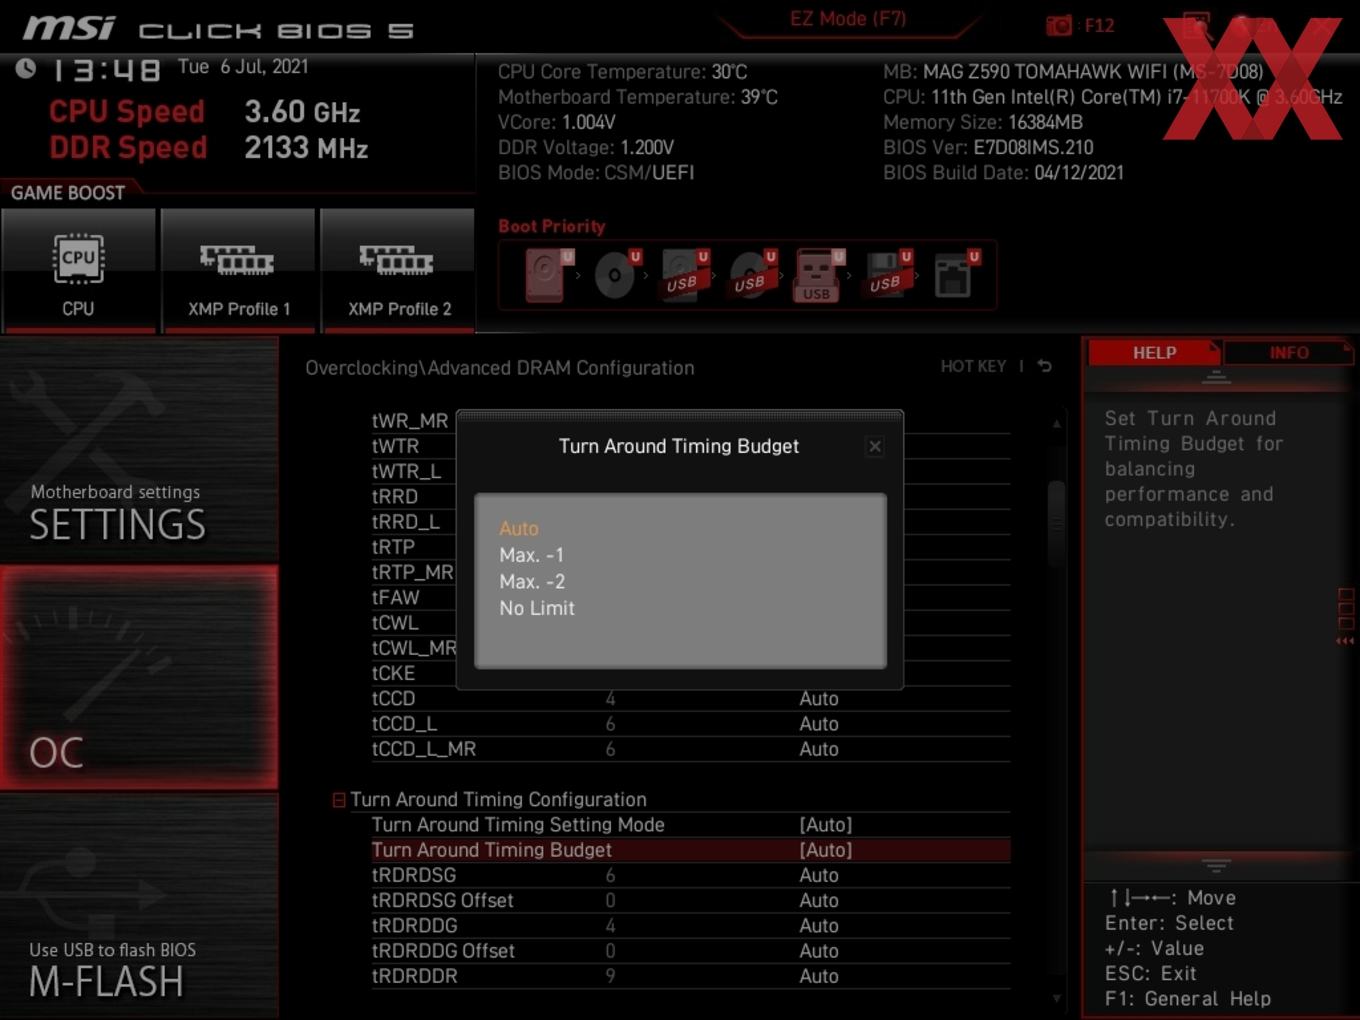Choose Max. -2 in the timing budget popup
This screenshot has width=1360, height=1020.
(532, 581)
